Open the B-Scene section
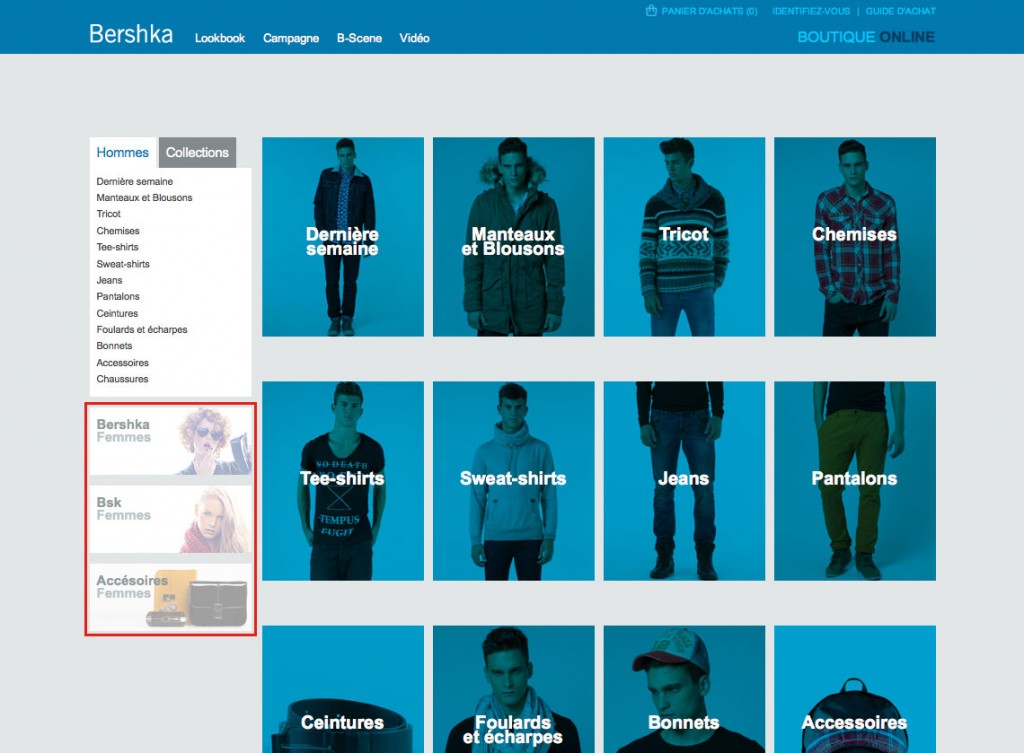This screenshot has height=753, width=1024. 359,38
